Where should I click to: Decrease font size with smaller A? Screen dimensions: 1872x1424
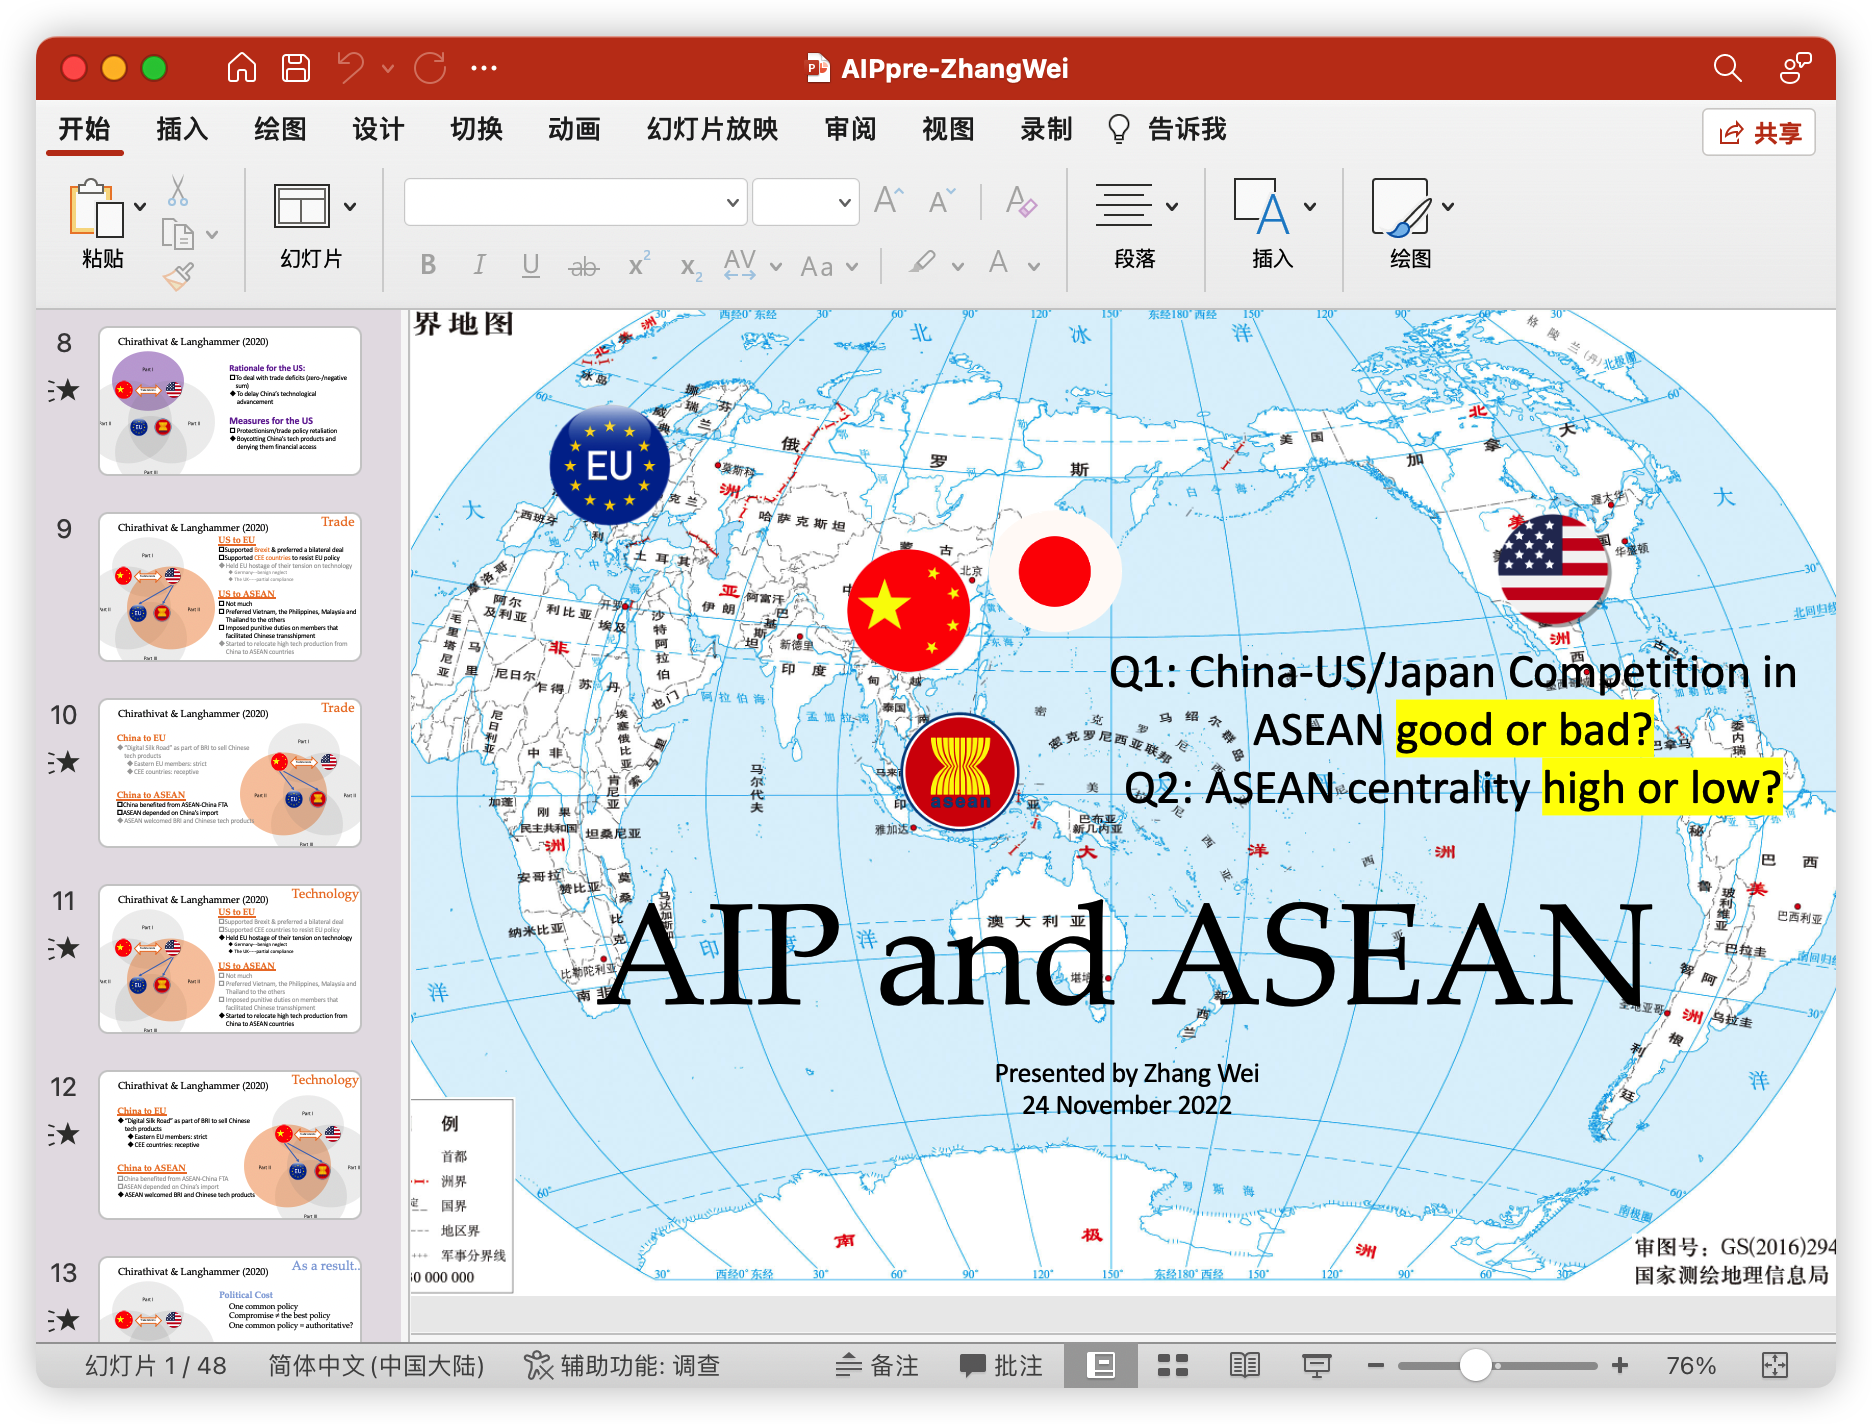[x=942, y=201]
